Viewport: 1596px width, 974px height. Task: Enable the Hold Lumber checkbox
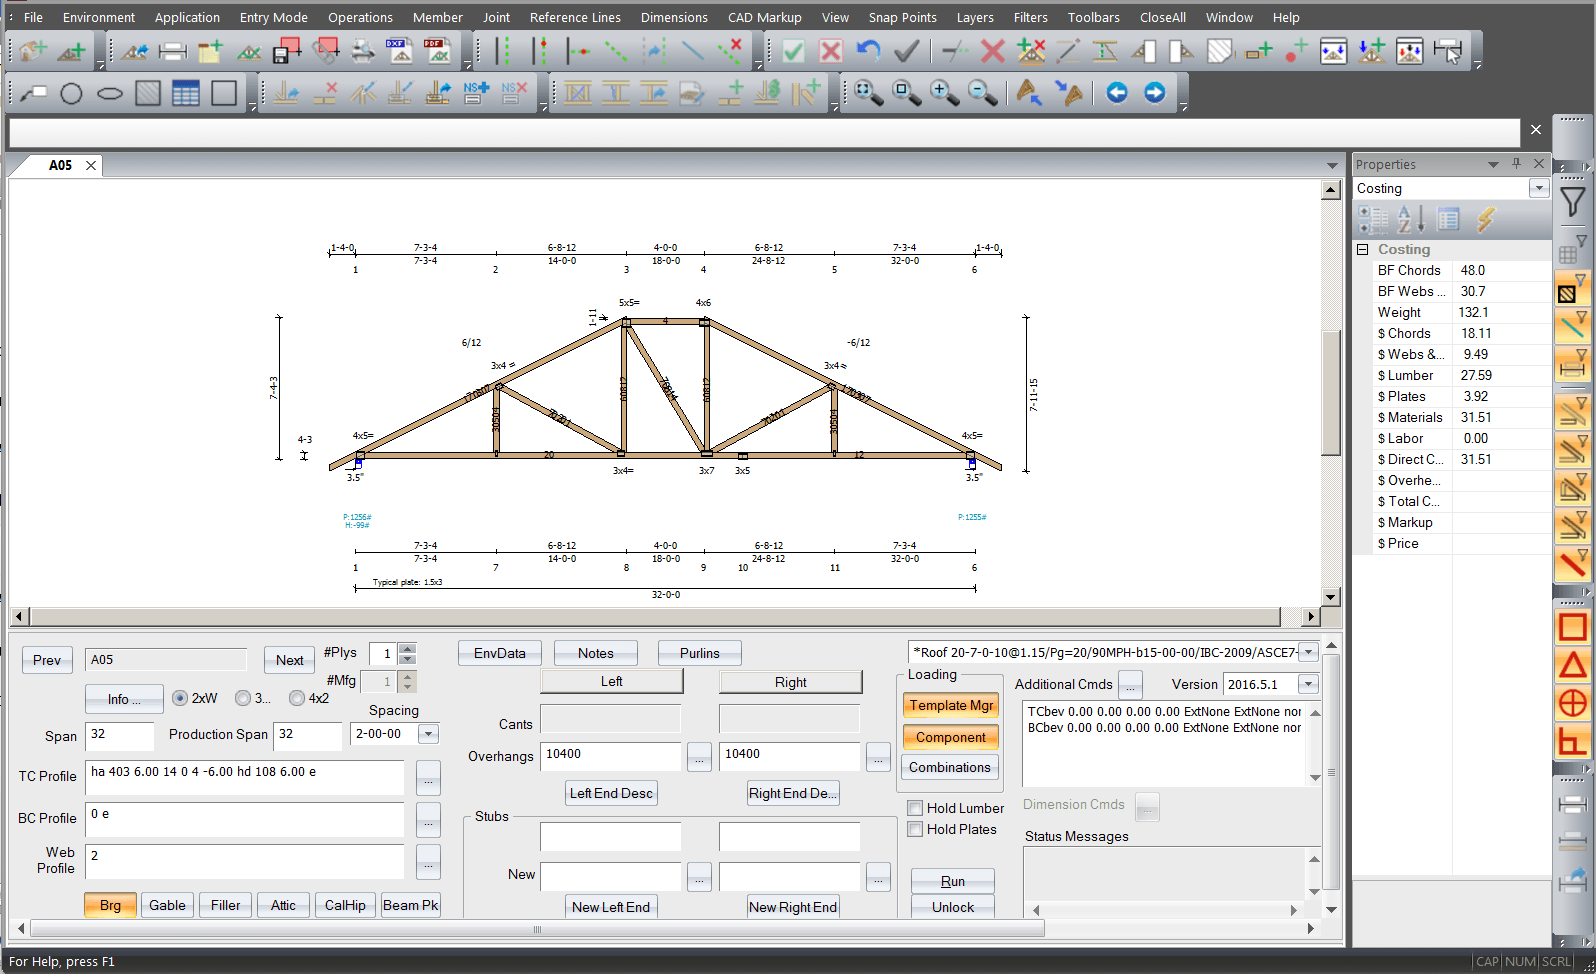[915, 808]
